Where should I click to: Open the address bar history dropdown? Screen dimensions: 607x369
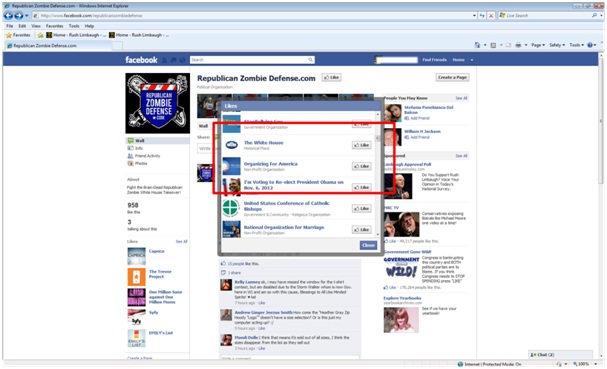[474, 15]
